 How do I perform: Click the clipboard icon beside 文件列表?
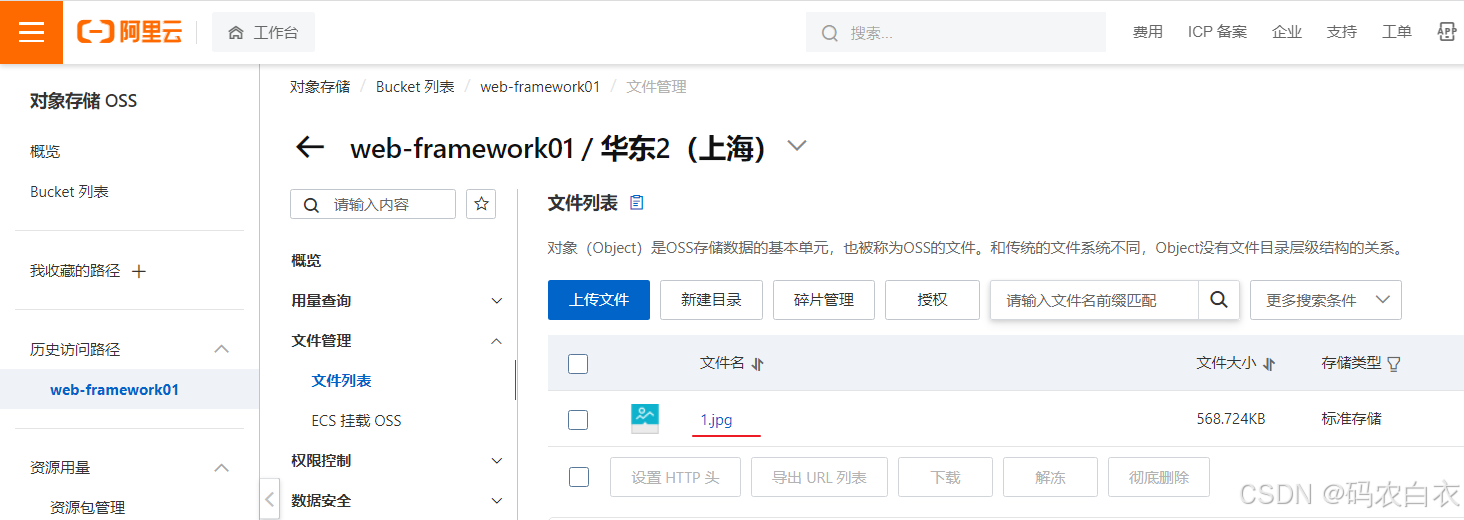(x=637, y=203)
